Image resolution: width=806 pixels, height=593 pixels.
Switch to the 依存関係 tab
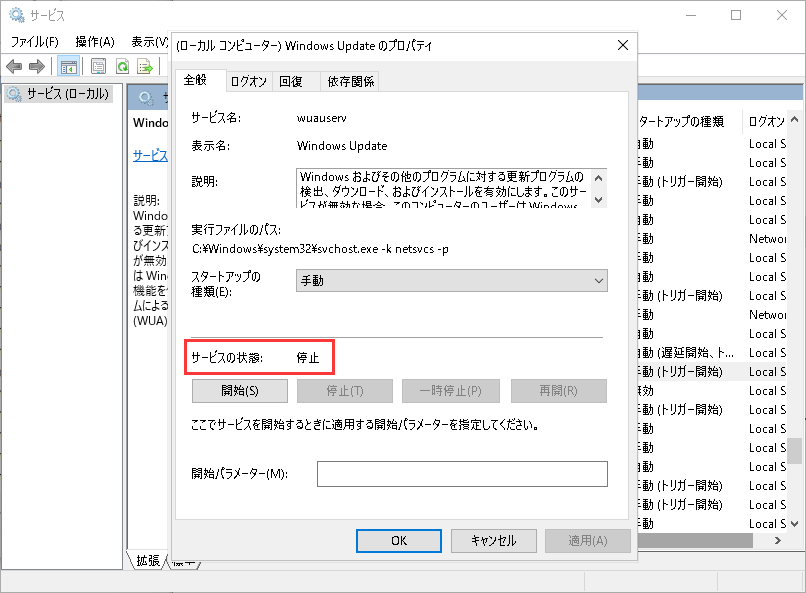[350, 81]
